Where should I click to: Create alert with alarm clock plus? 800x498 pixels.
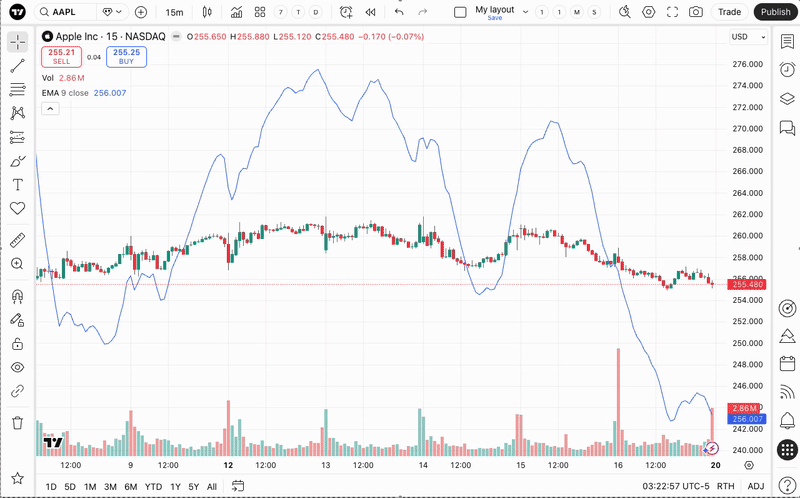coord(346,12)
